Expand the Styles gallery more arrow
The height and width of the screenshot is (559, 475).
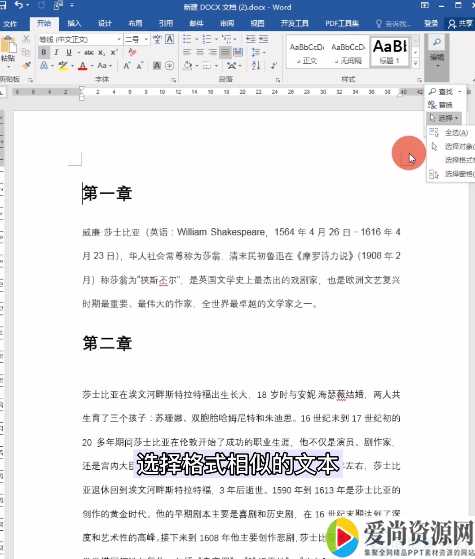point(415,63)
